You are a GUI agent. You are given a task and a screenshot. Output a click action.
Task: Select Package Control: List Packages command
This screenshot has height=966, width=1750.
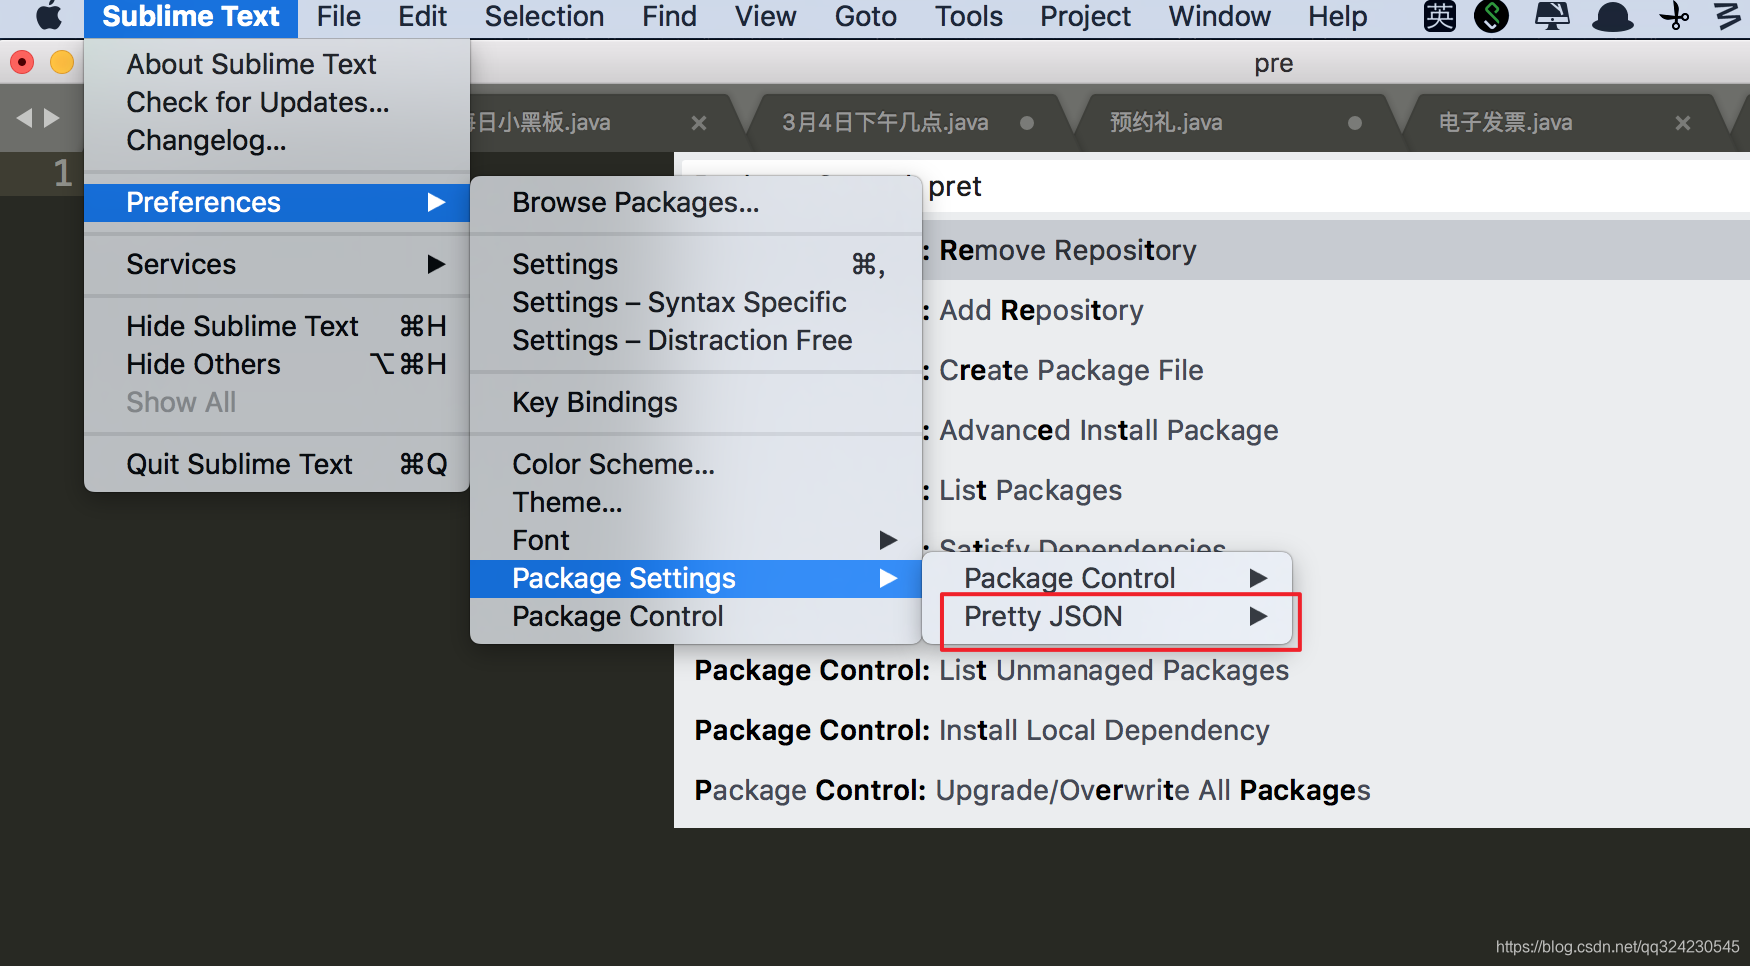(1030, 490)
